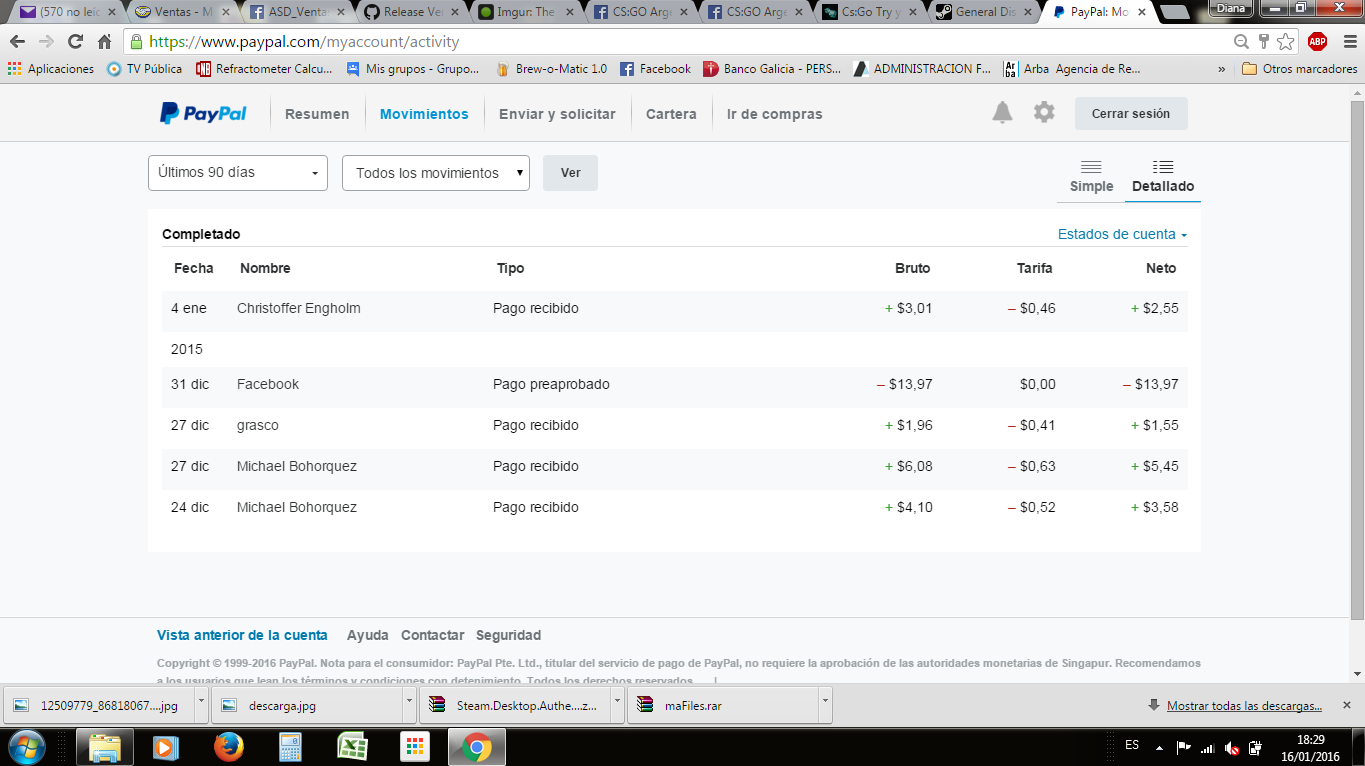This screenshot has width=1365, height=766.
Task: Click the Cerrar sesión button
Action: pos(1130,114)
